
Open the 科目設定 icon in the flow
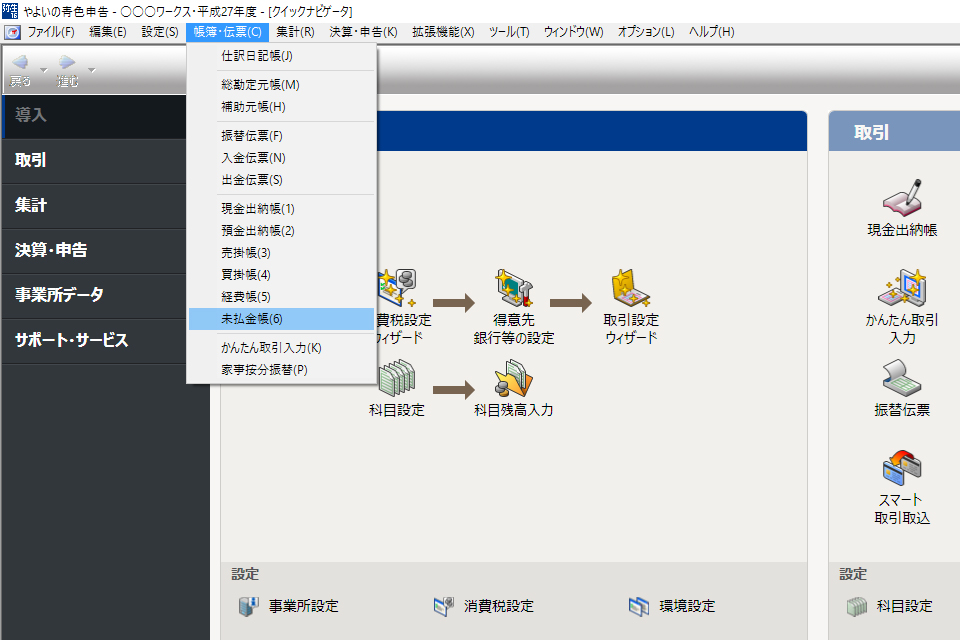pos(397,378)
